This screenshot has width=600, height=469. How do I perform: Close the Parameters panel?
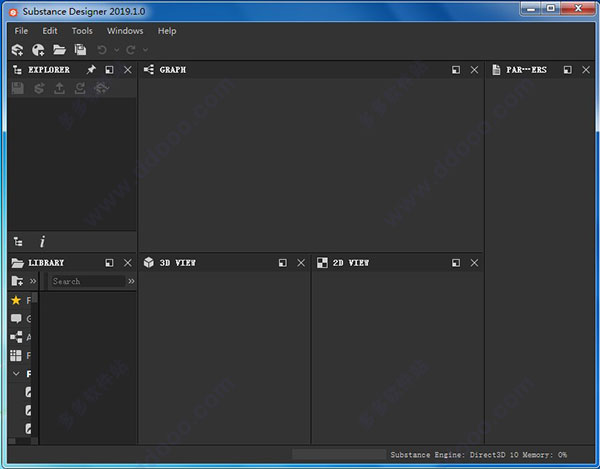click(586, 70)
